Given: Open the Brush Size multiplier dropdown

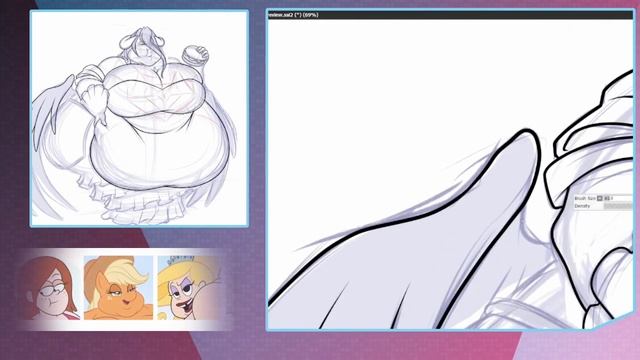Looking at the screenshot, I should [600, 198].
